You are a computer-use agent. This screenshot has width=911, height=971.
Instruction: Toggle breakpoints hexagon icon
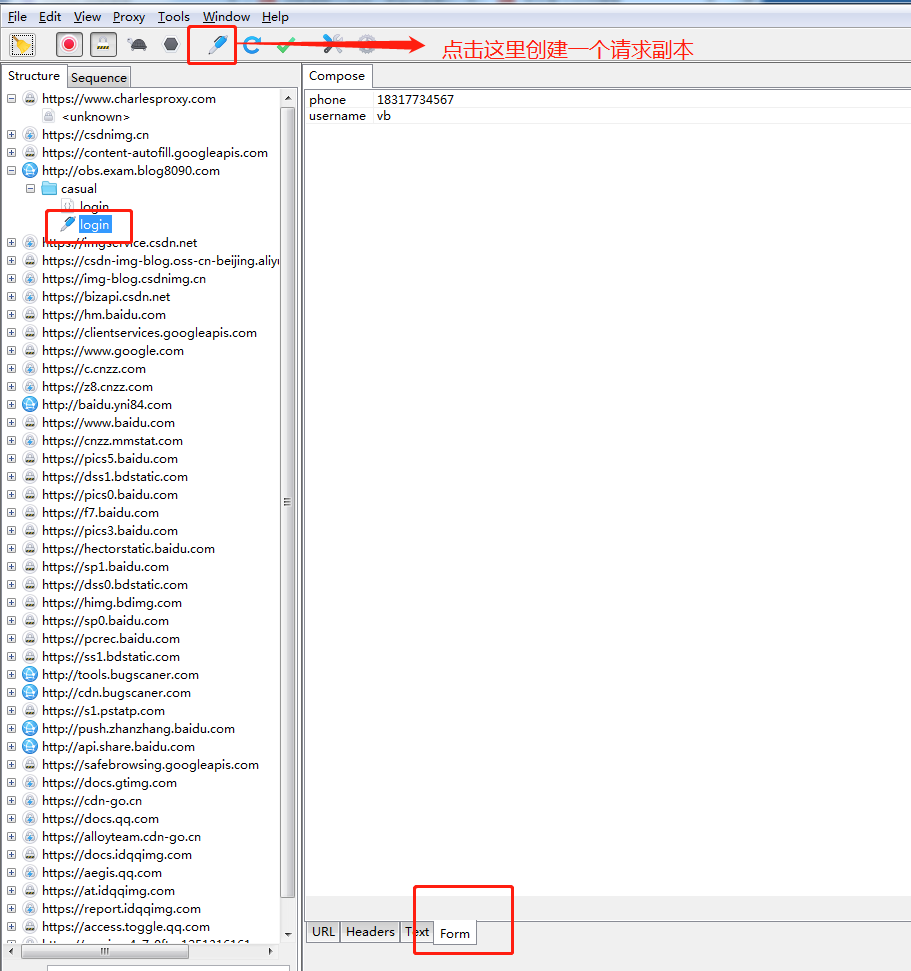[x=171, y=45]
